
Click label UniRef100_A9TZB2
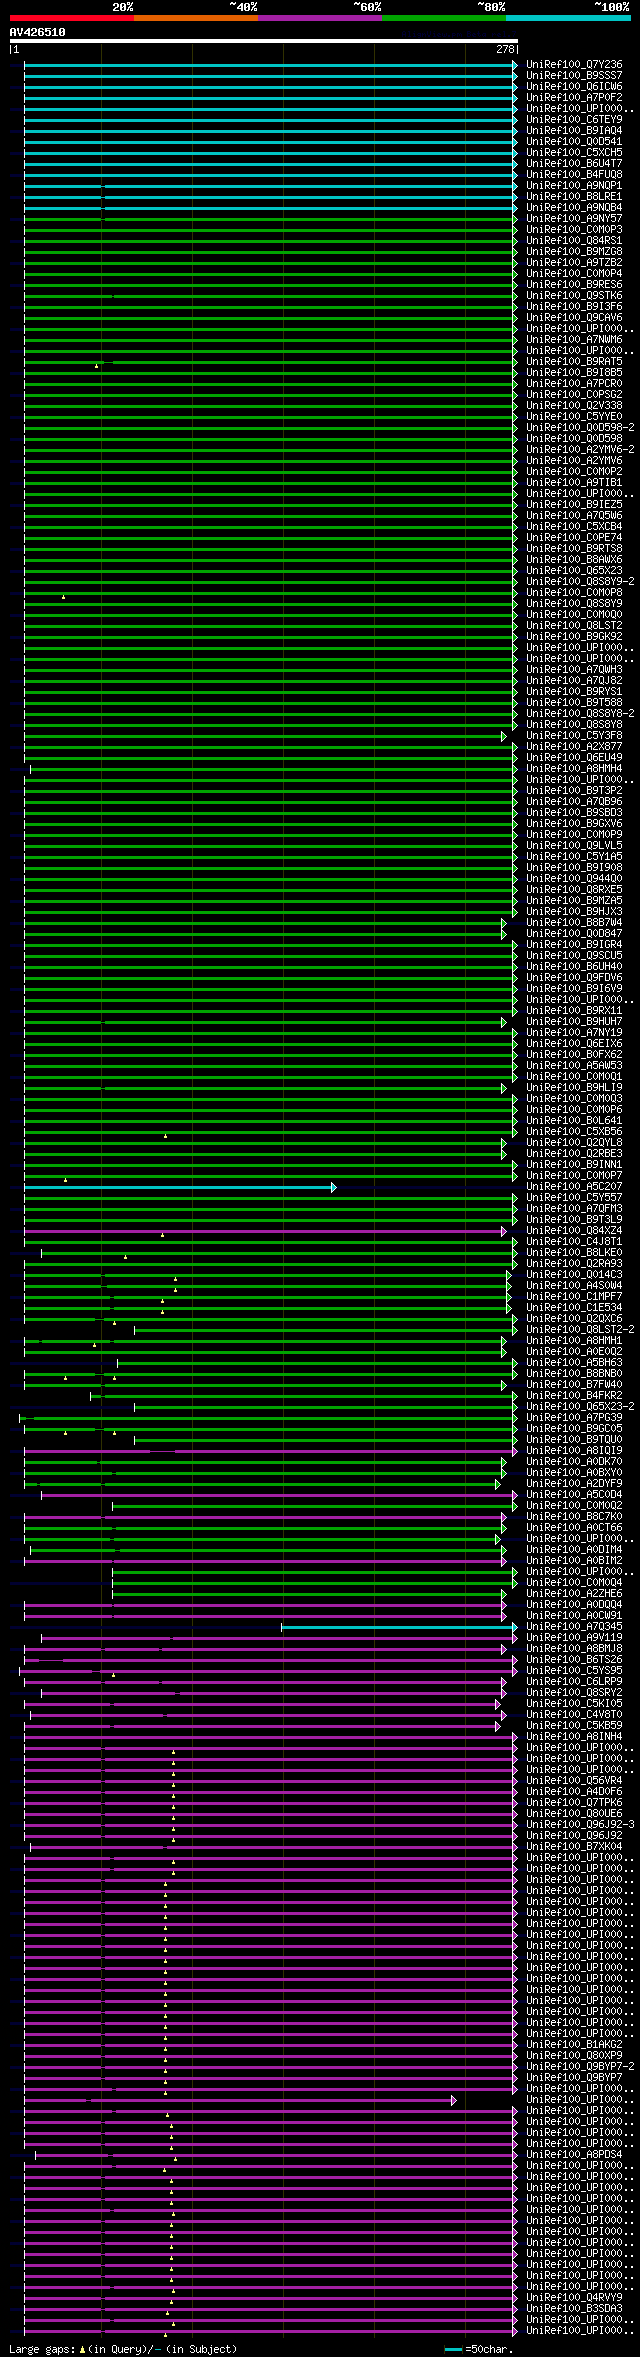tap(574, 263)
